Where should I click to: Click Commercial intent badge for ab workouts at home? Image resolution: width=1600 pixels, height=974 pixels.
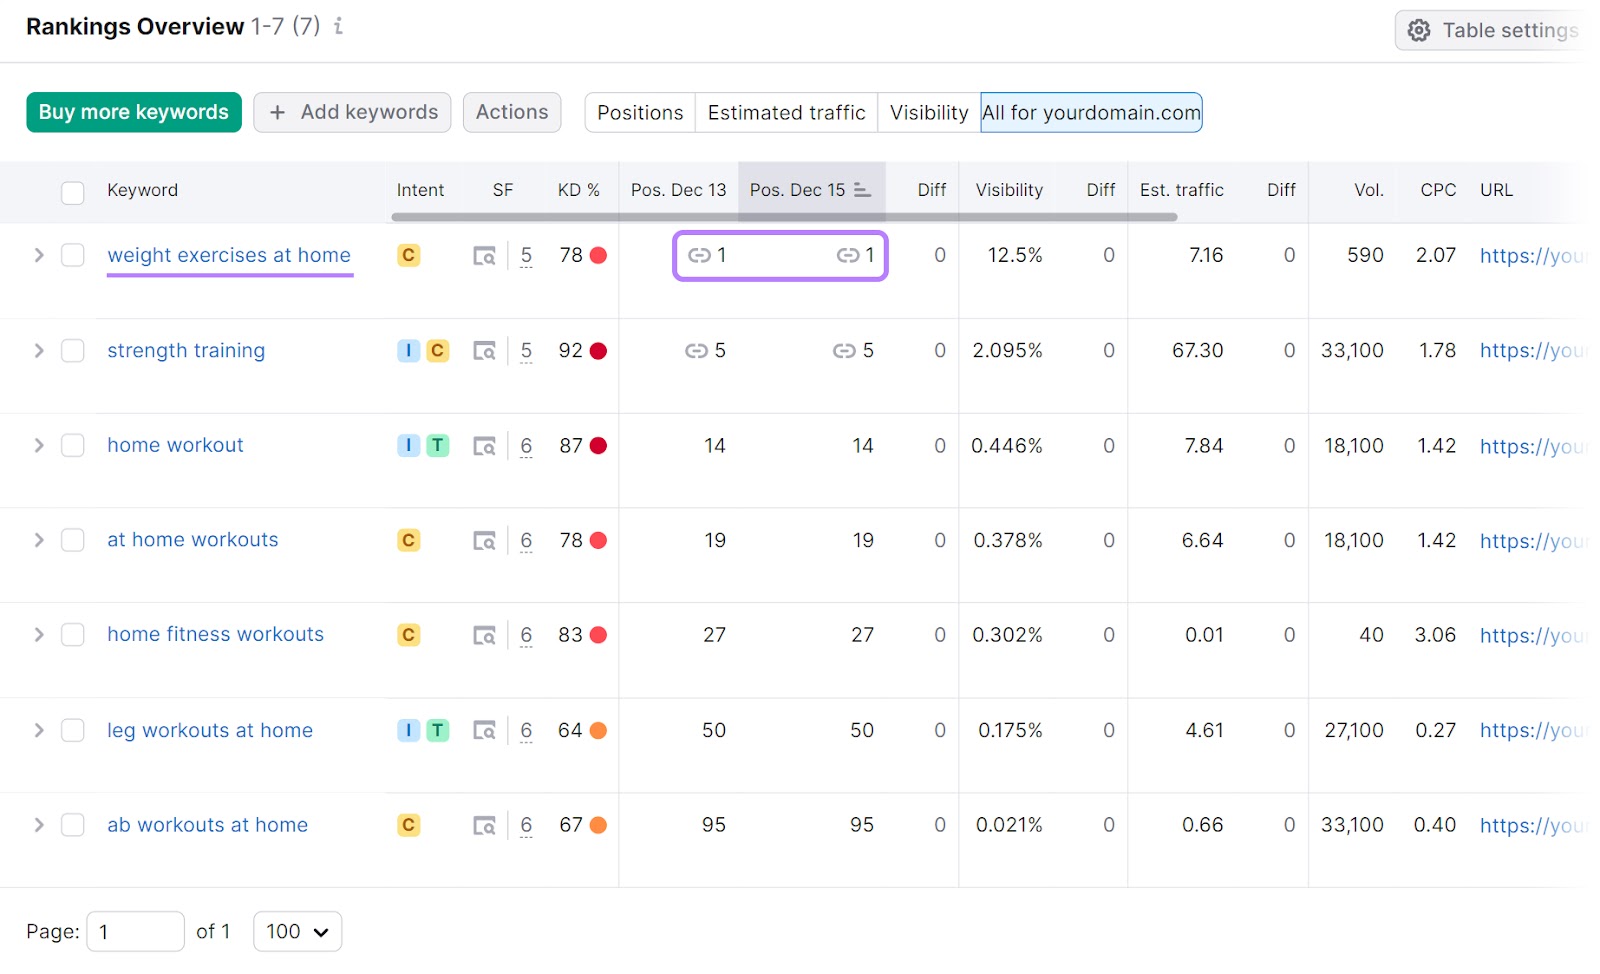408,825
